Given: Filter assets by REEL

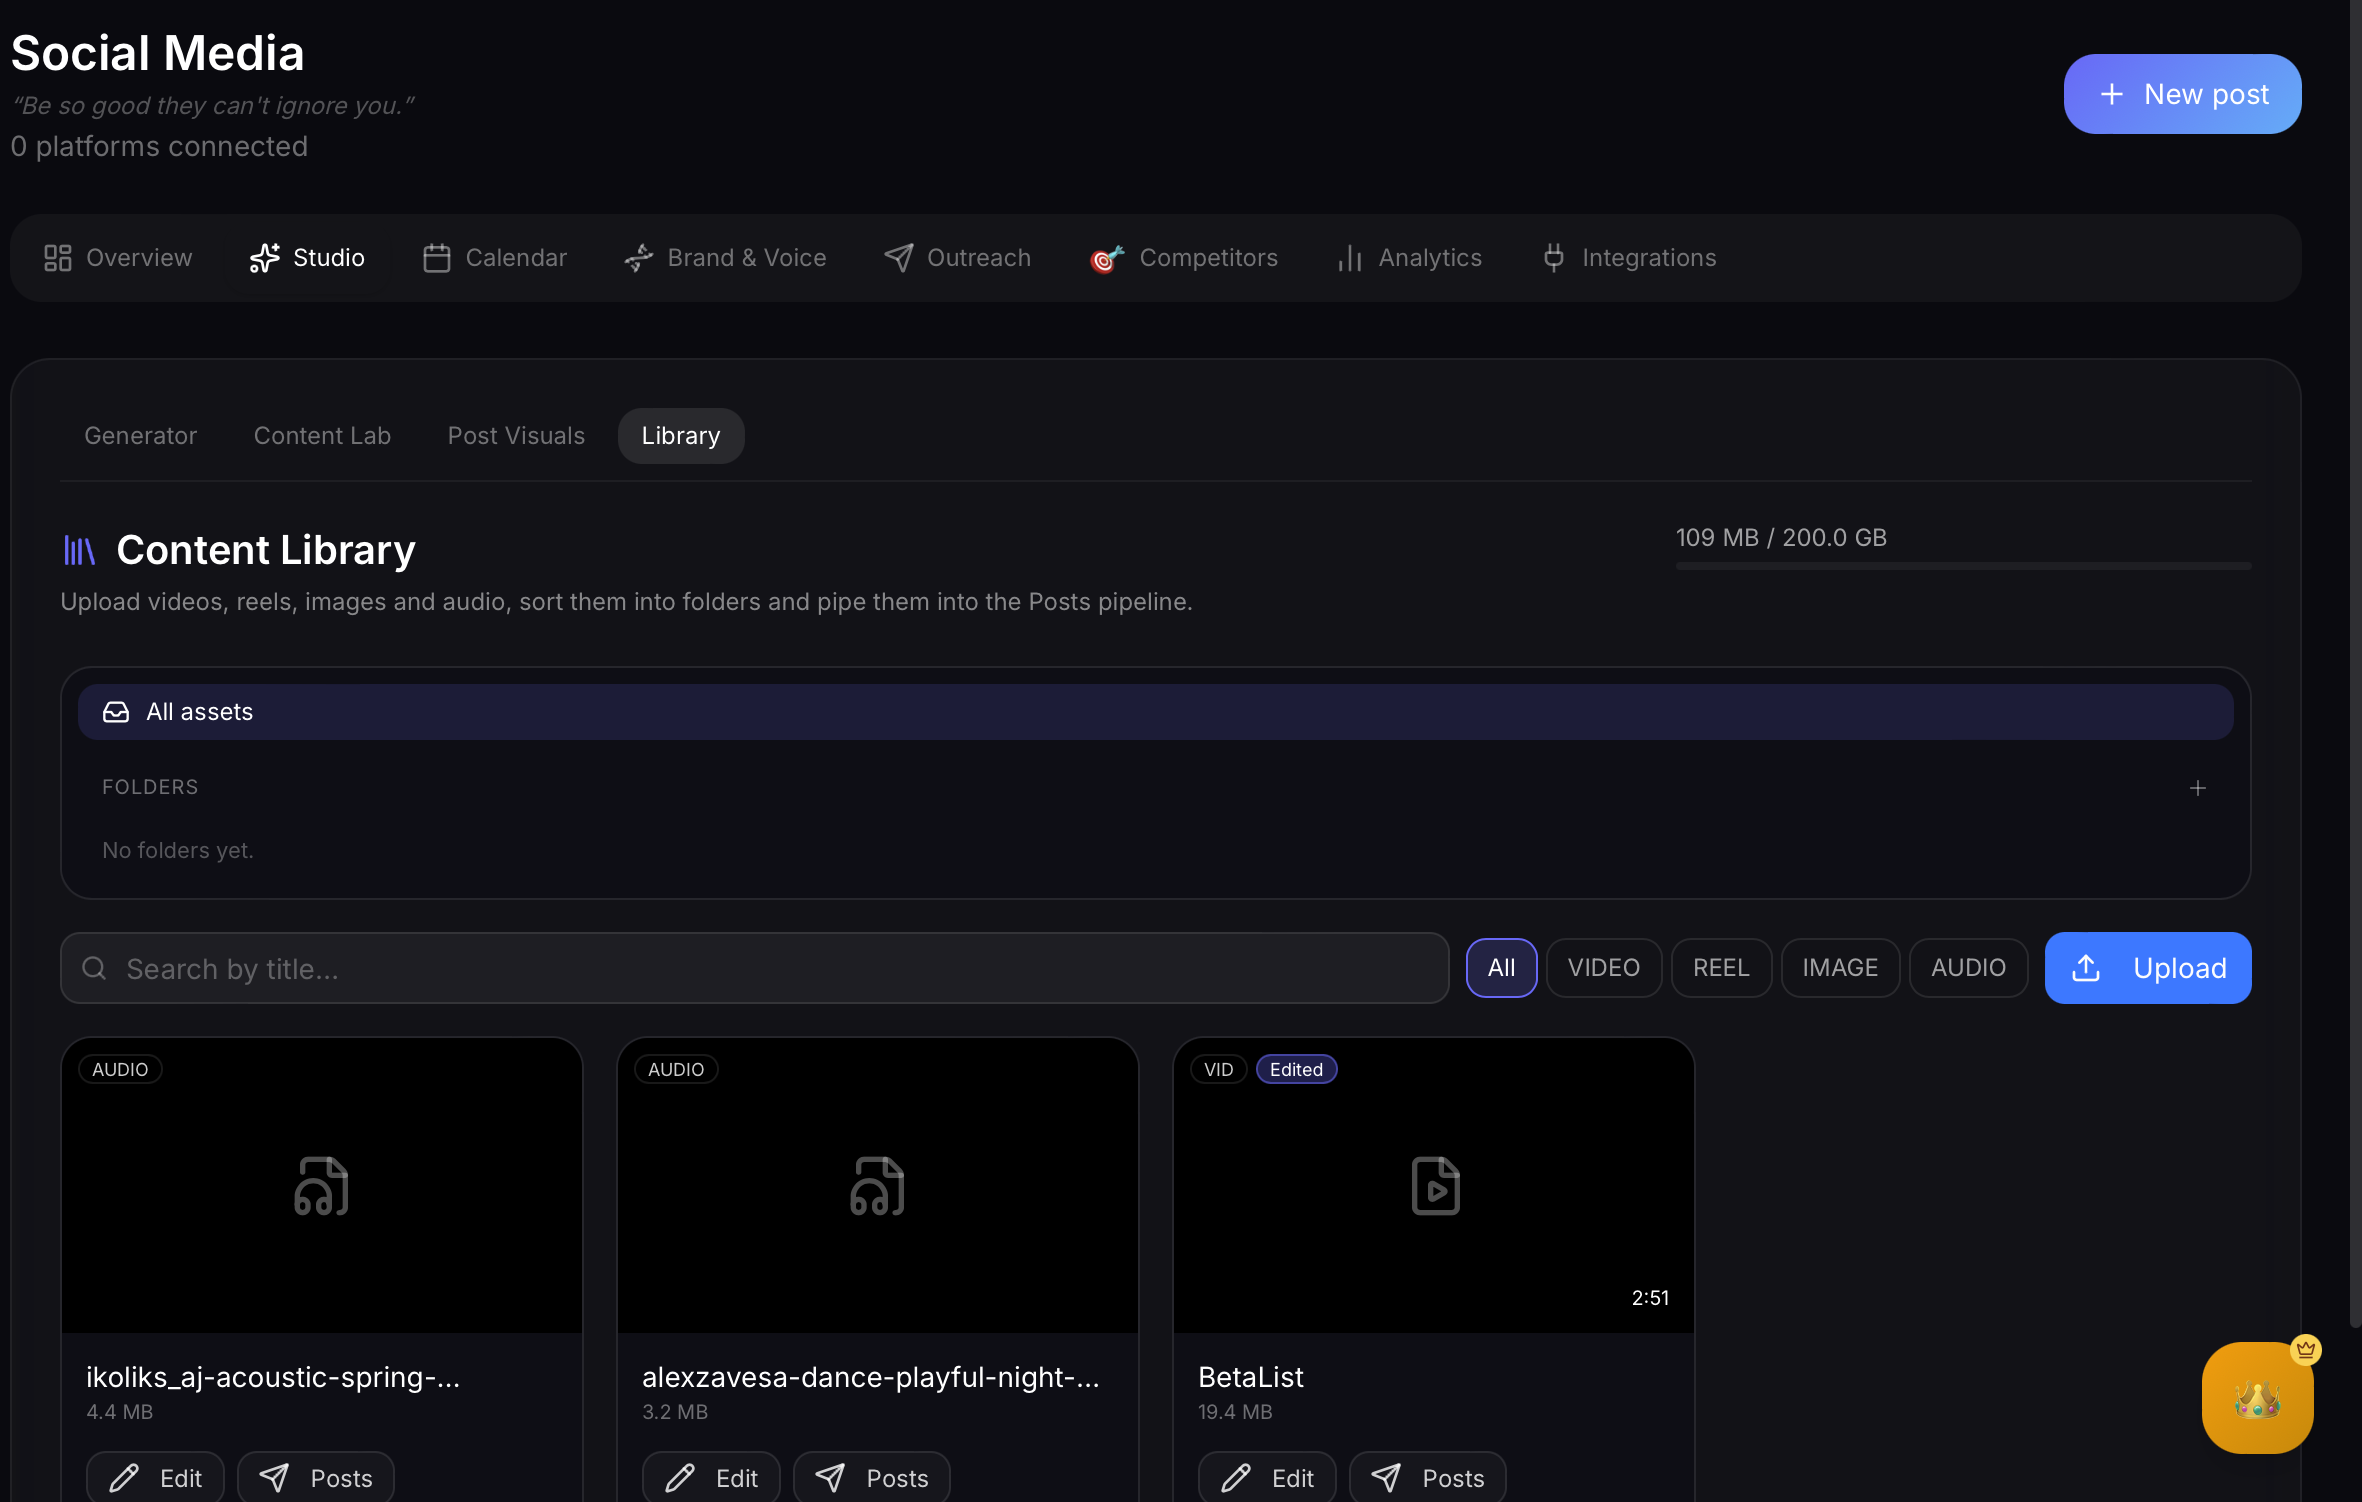Looking at the screenshot, I should pos(1721,968).
